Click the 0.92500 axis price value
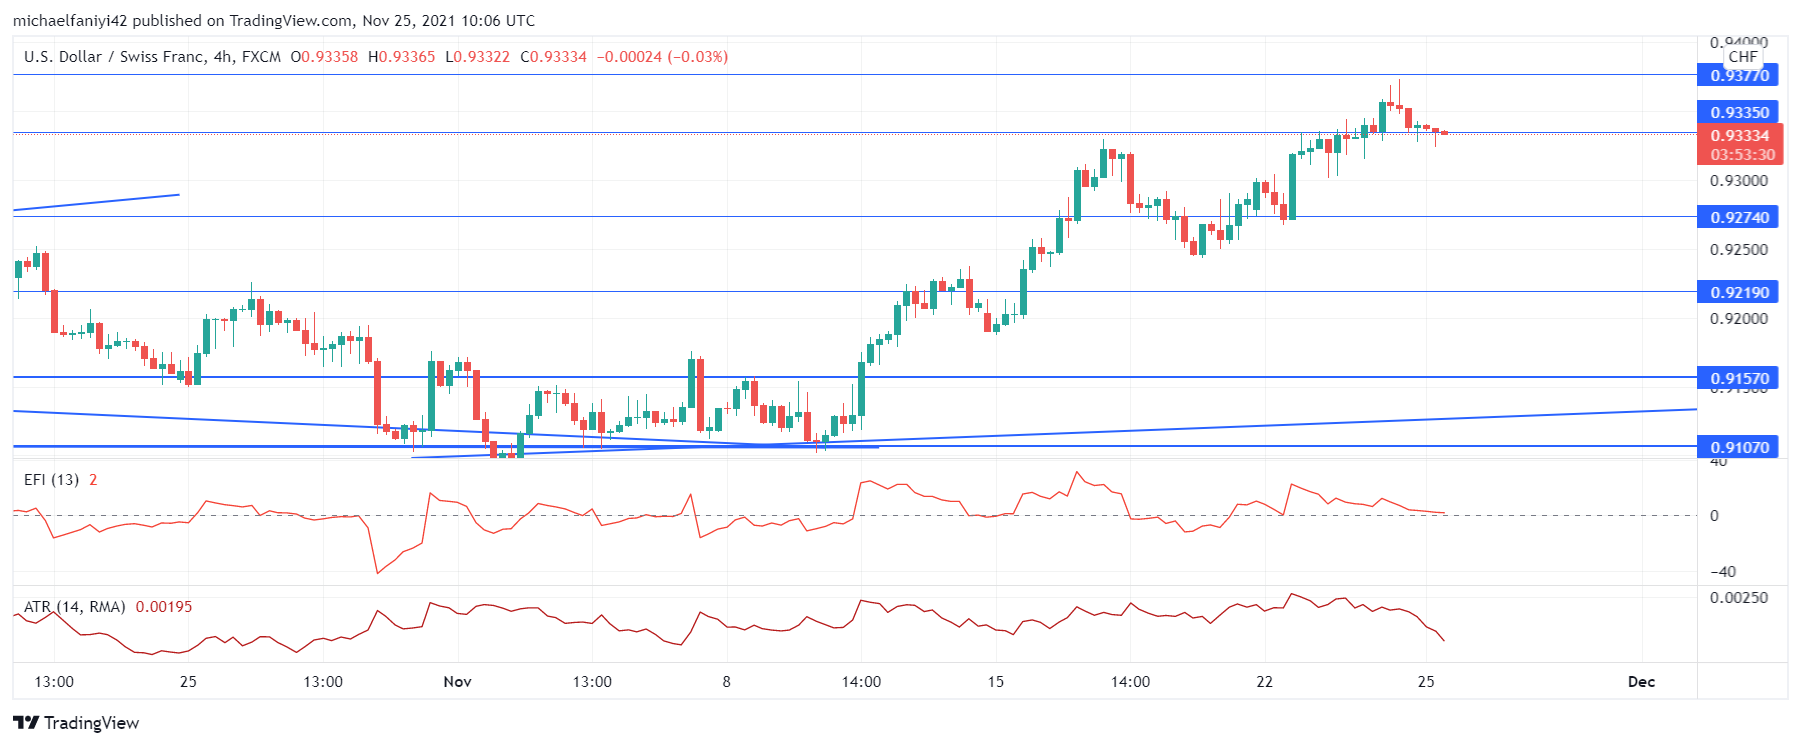This screenshot has width=1801, height=746. pyautogui.click(x=1738, y=250)
